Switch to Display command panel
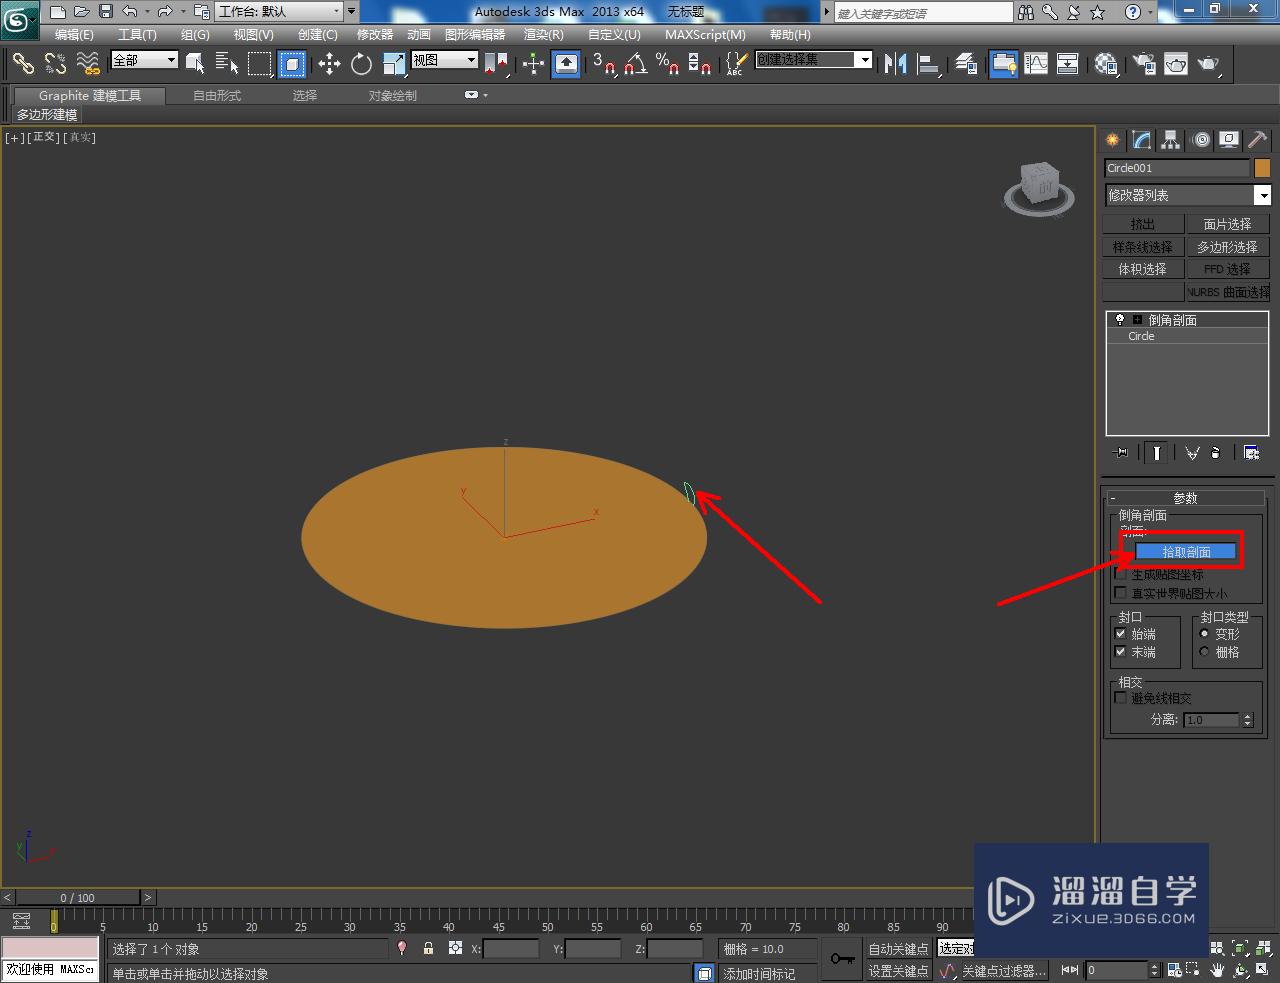The image size is (1280, 983). pos(1229,140)
